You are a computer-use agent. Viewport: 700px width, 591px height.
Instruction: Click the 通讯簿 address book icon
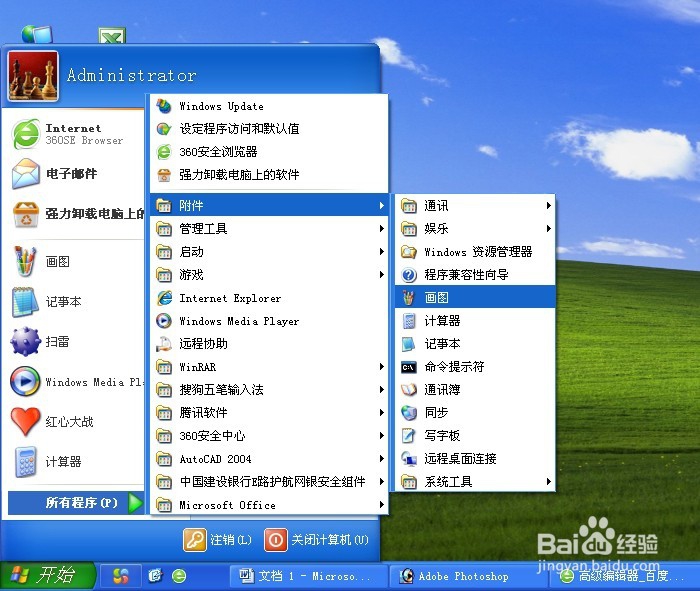pyautogui.click(x=408, y=390)
